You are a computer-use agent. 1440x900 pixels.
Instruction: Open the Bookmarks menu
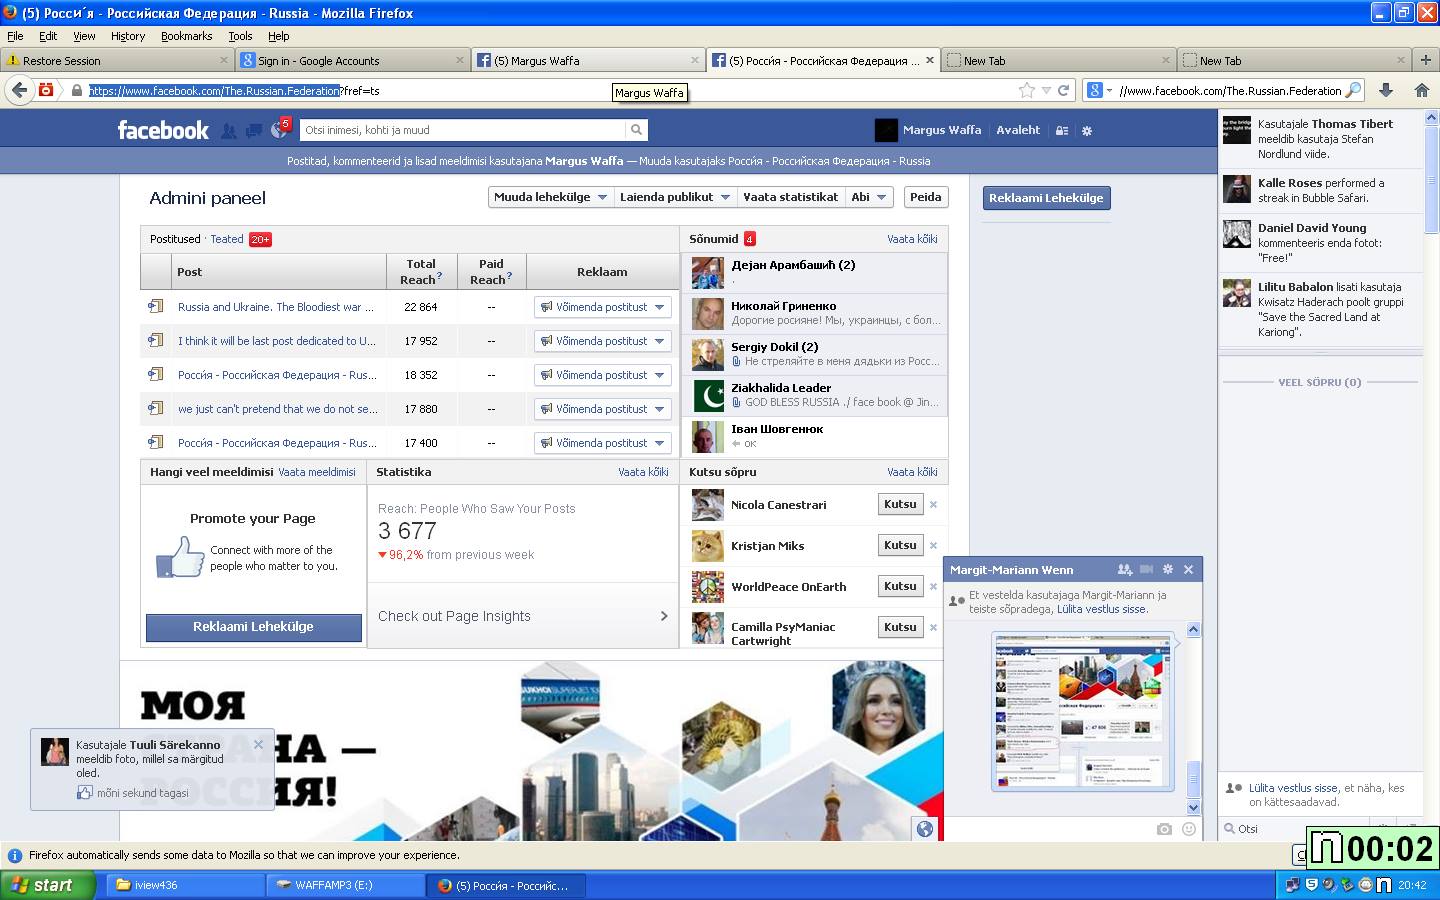(186, 36)
